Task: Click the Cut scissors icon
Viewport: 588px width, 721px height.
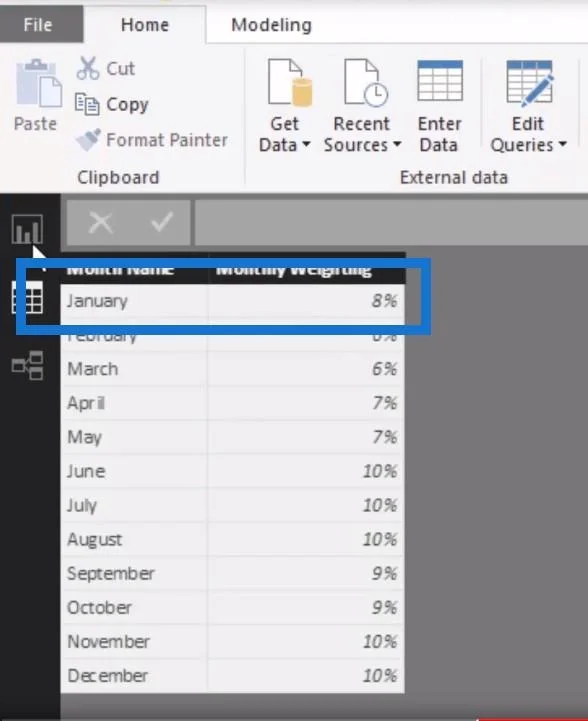Action: point(87,68)
